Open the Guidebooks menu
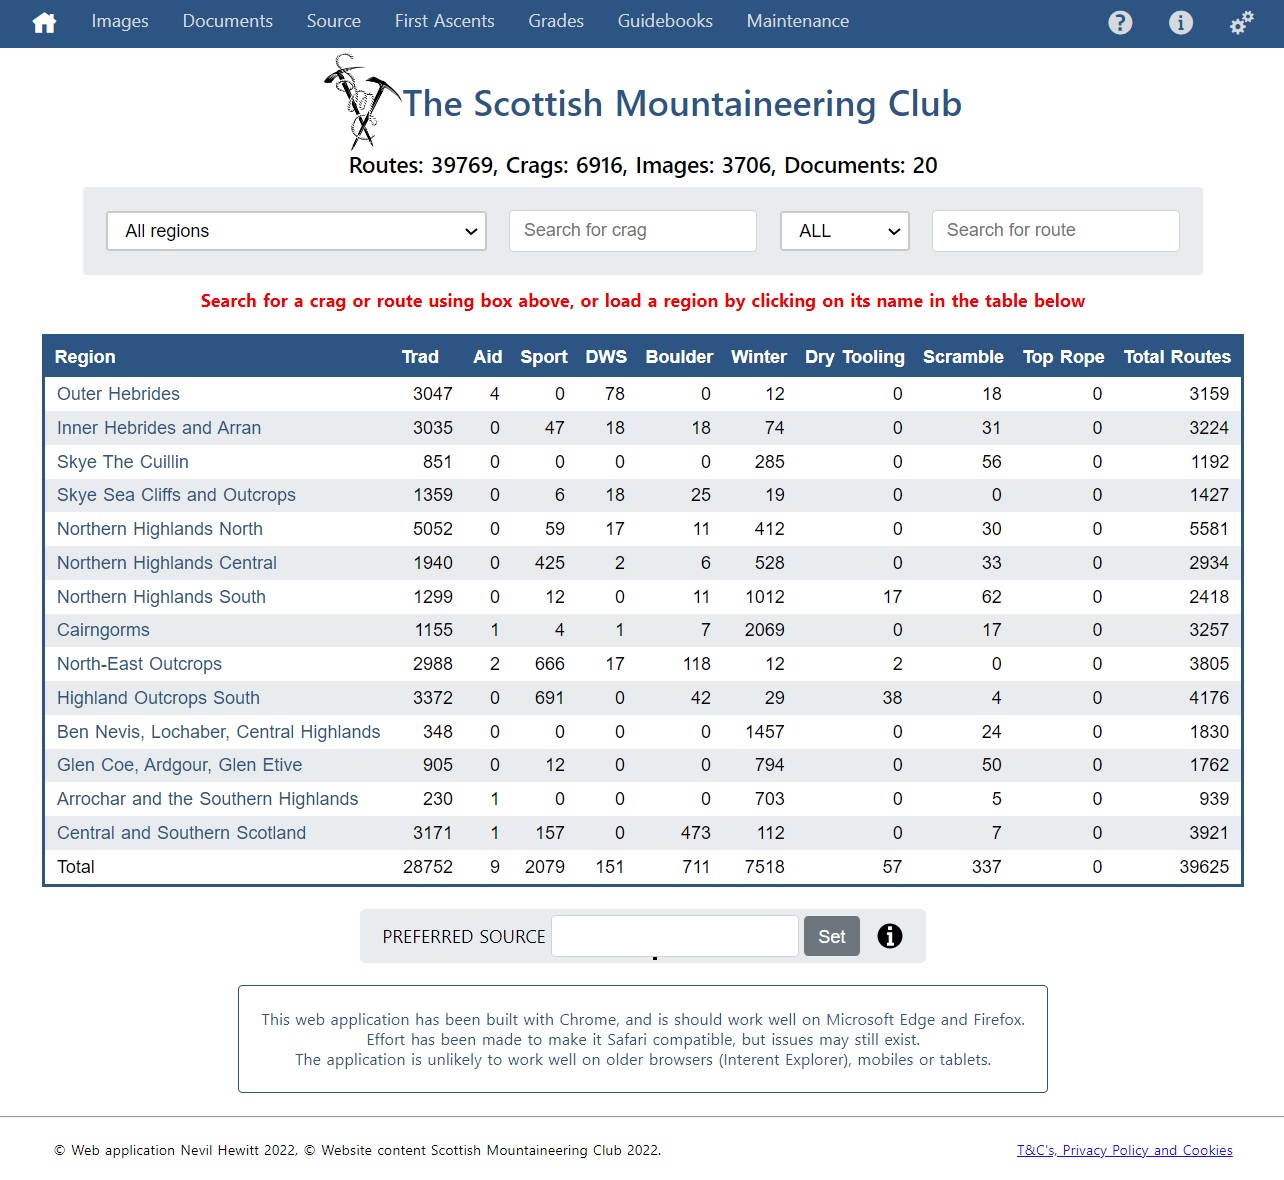 tap(665, 21)
